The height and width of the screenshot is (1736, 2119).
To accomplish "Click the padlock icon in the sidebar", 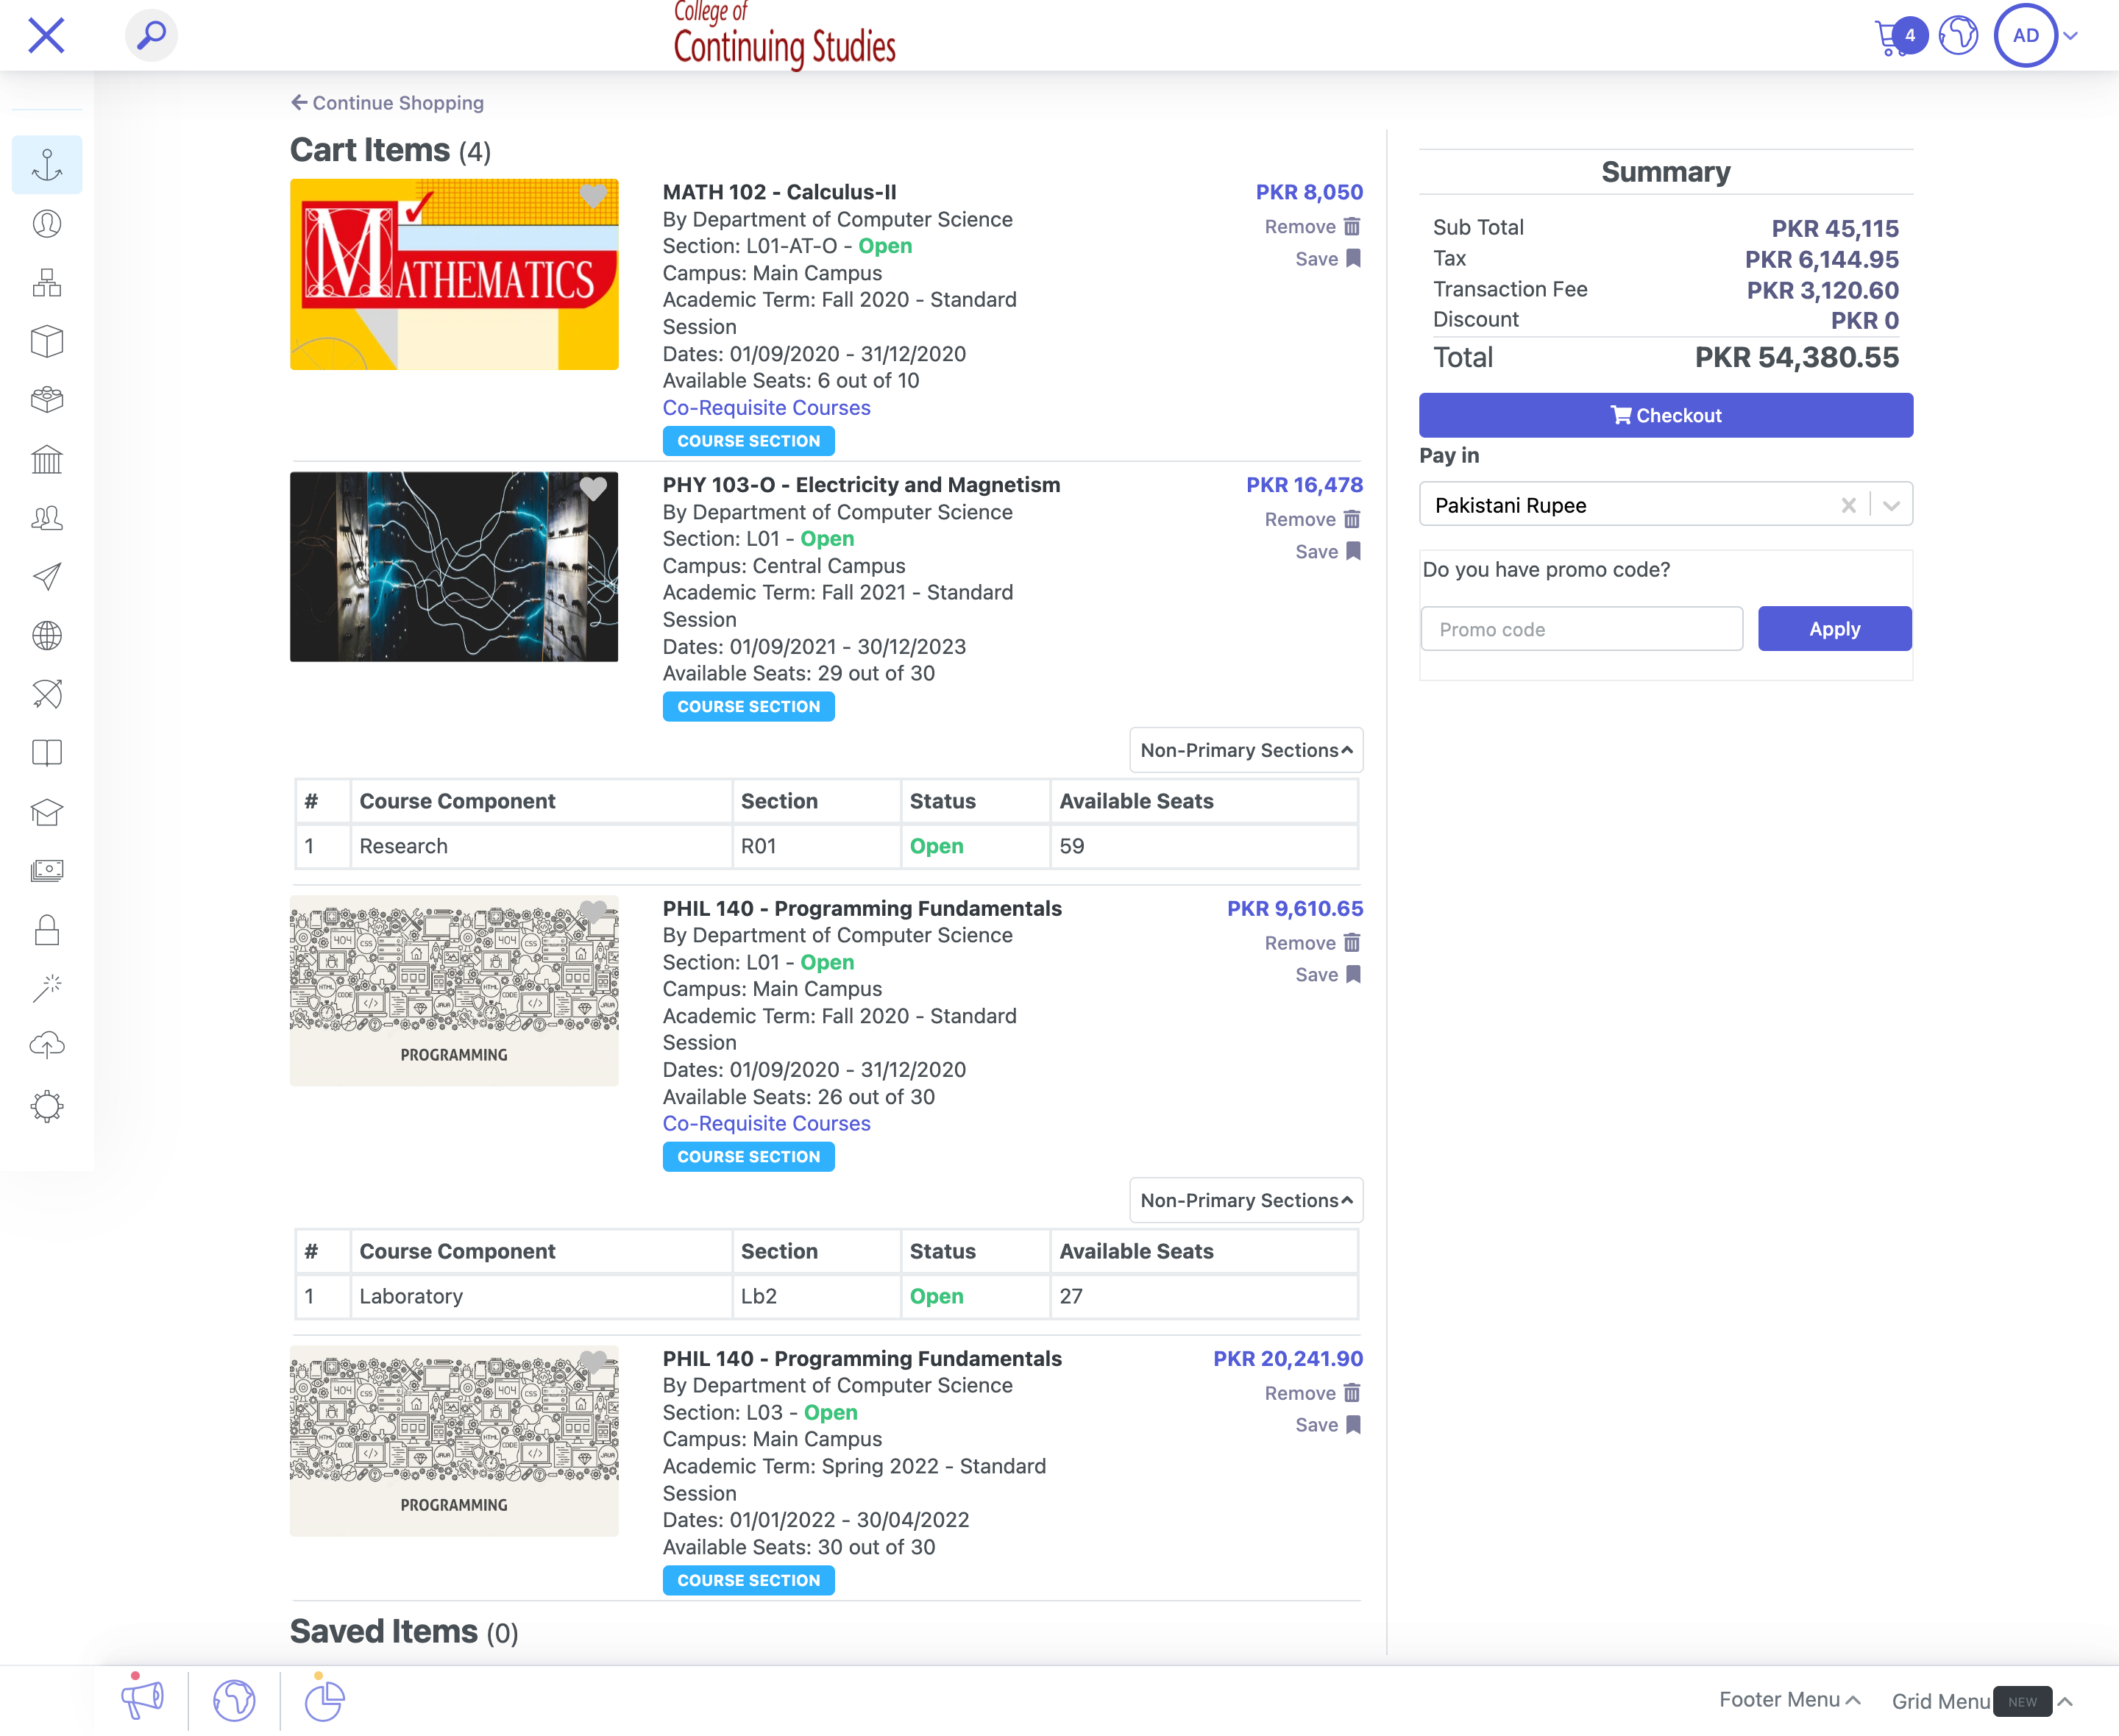I will 47,930.
